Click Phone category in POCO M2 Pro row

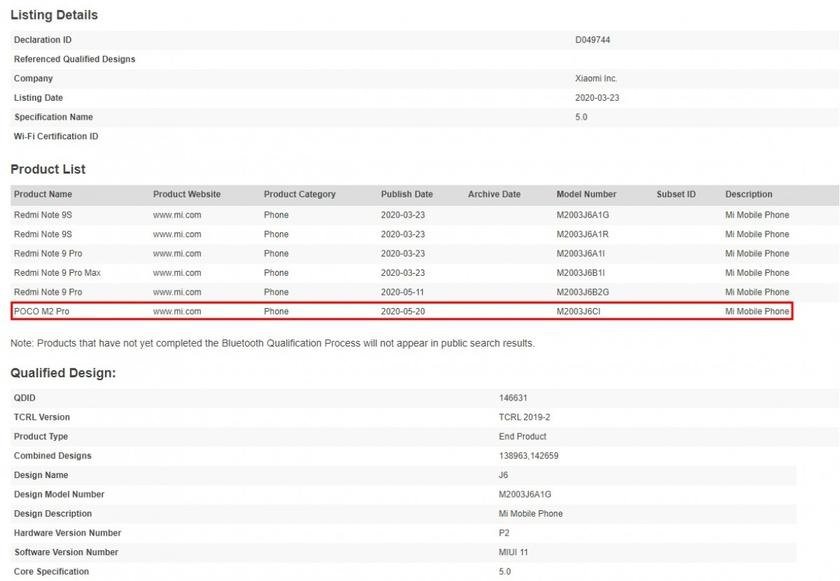(x=276, y=311)
